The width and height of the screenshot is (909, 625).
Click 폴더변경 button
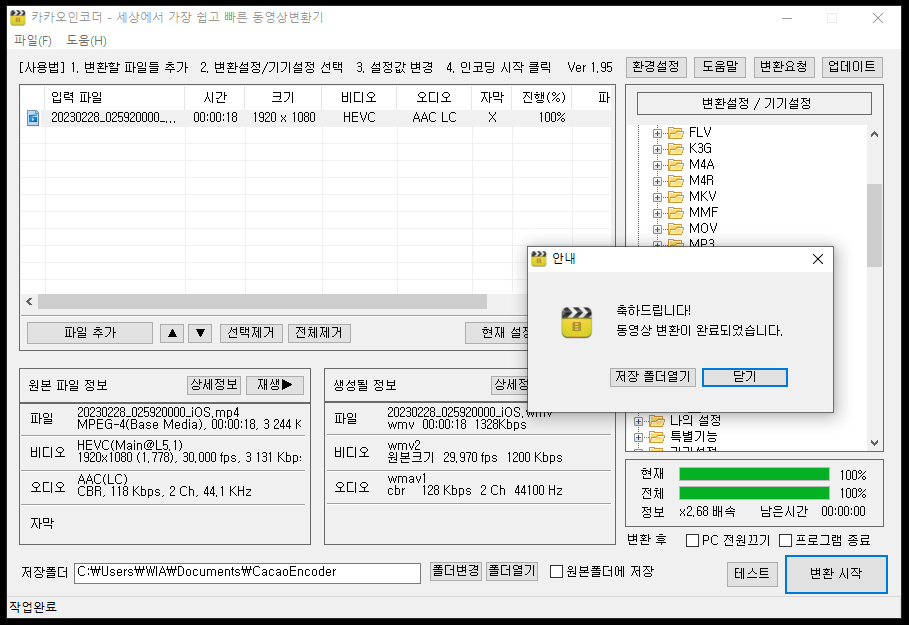(455, 571)
